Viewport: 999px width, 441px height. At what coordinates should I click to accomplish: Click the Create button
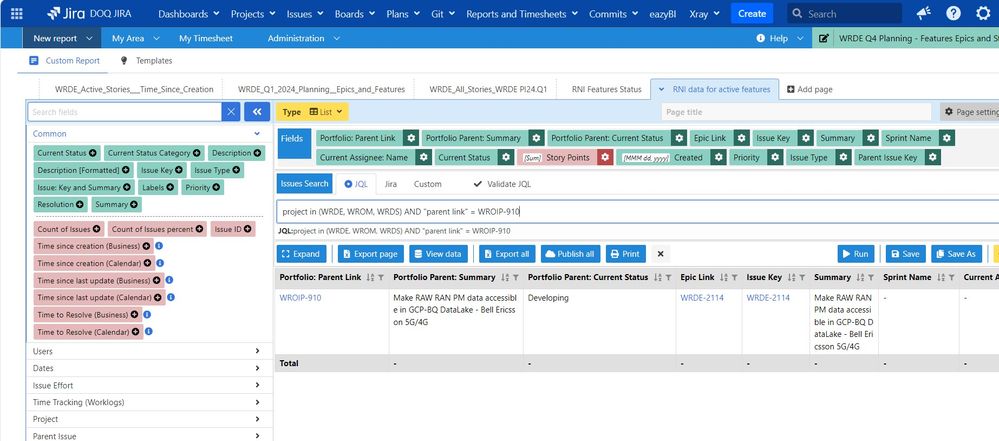point(752,13)
